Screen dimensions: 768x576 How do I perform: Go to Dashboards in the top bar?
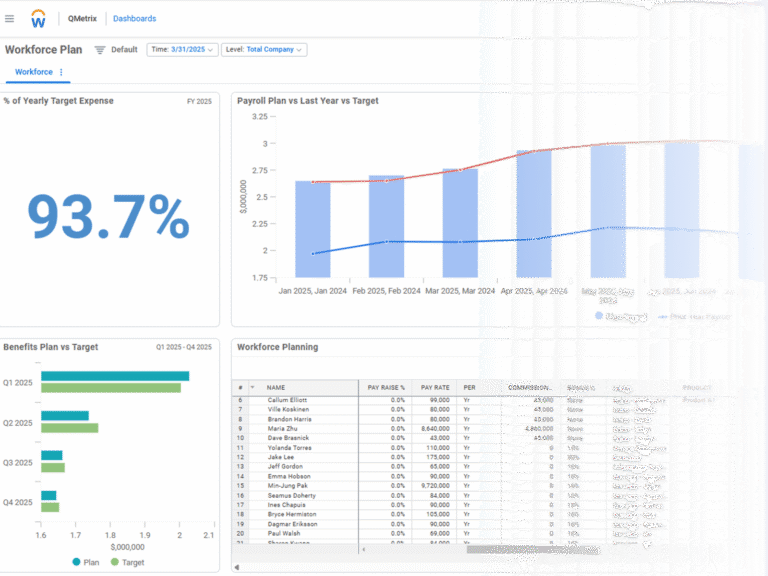click(x=134, y=18)
